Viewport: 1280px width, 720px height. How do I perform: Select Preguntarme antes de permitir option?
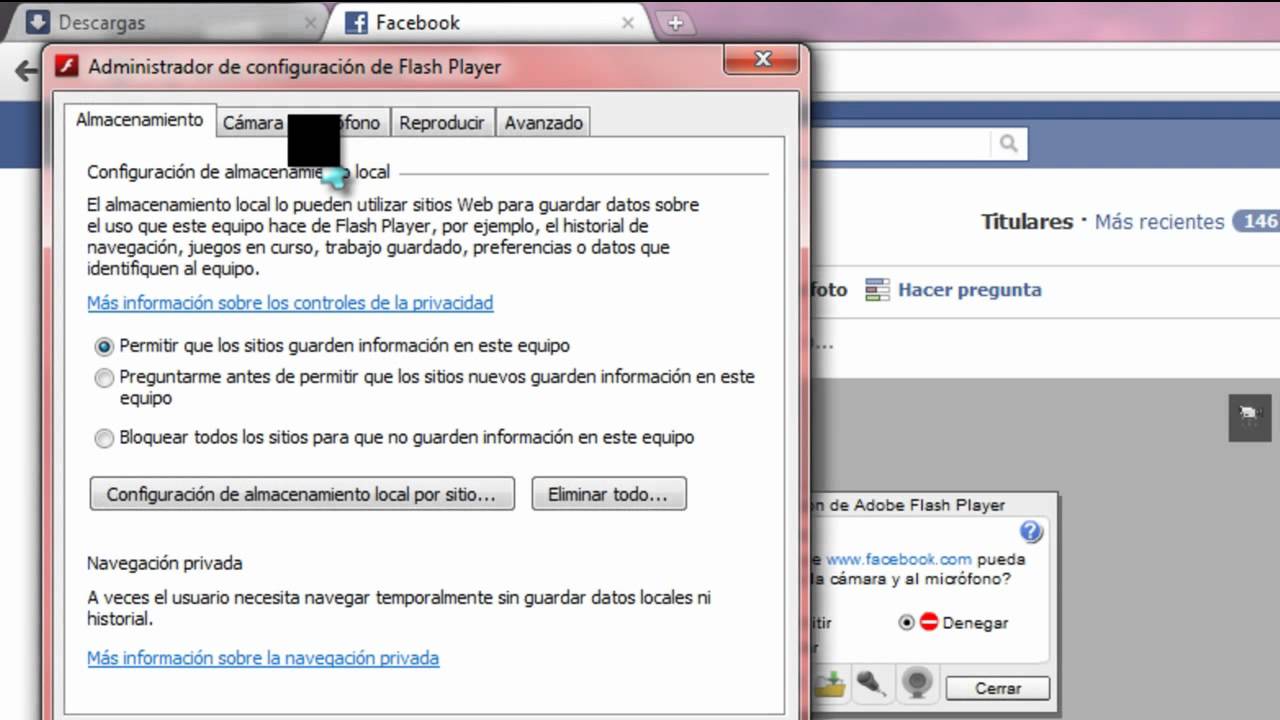pyautogui.click(x=104, y=378)
